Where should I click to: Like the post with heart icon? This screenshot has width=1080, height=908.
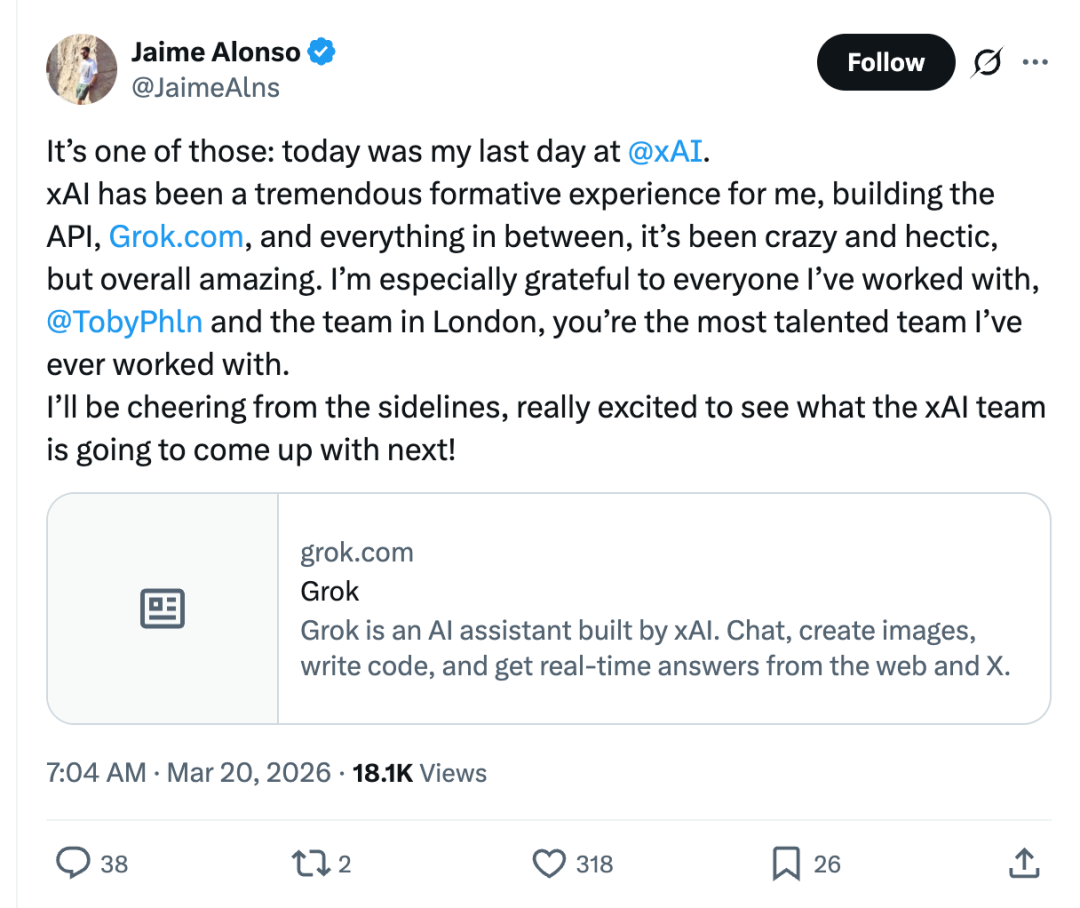[x=549, y=863]
